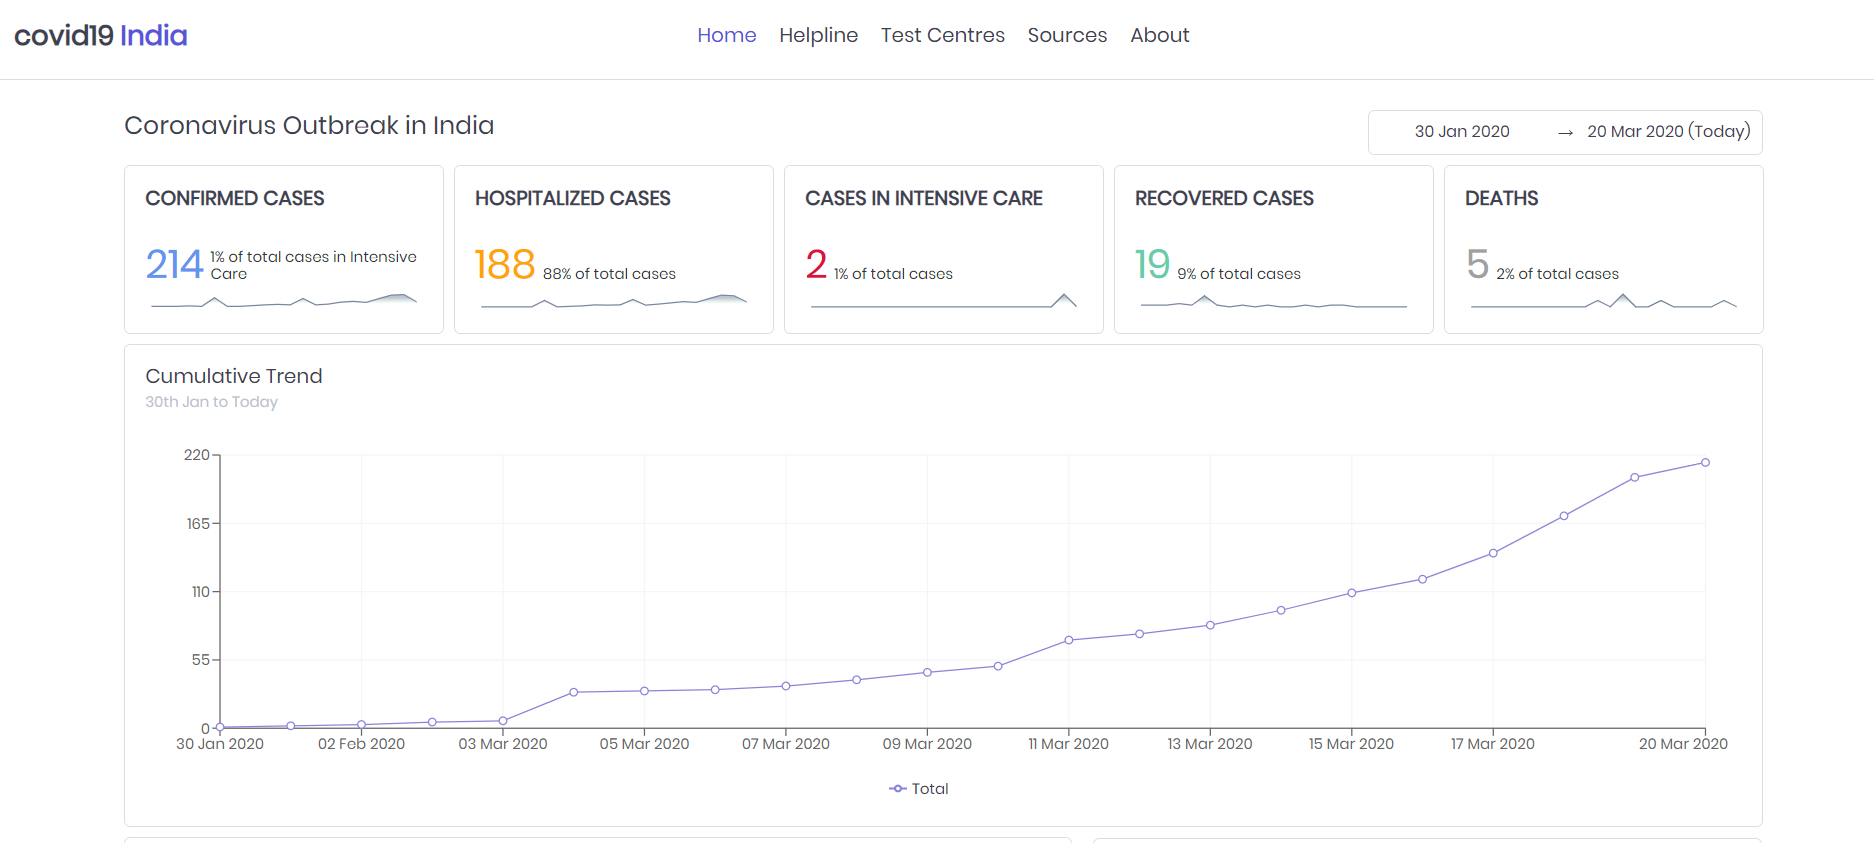Open the Cases in Intensive Care card
The width and height of the screenshot is (1874, 843).
[944, 249]
